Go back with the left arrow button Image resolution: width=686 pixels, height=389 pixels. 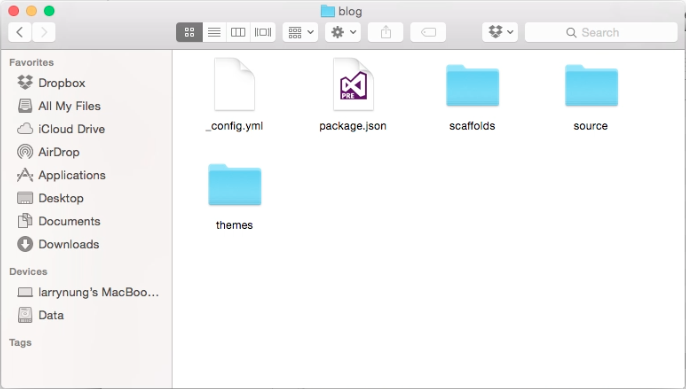[20, 32]
